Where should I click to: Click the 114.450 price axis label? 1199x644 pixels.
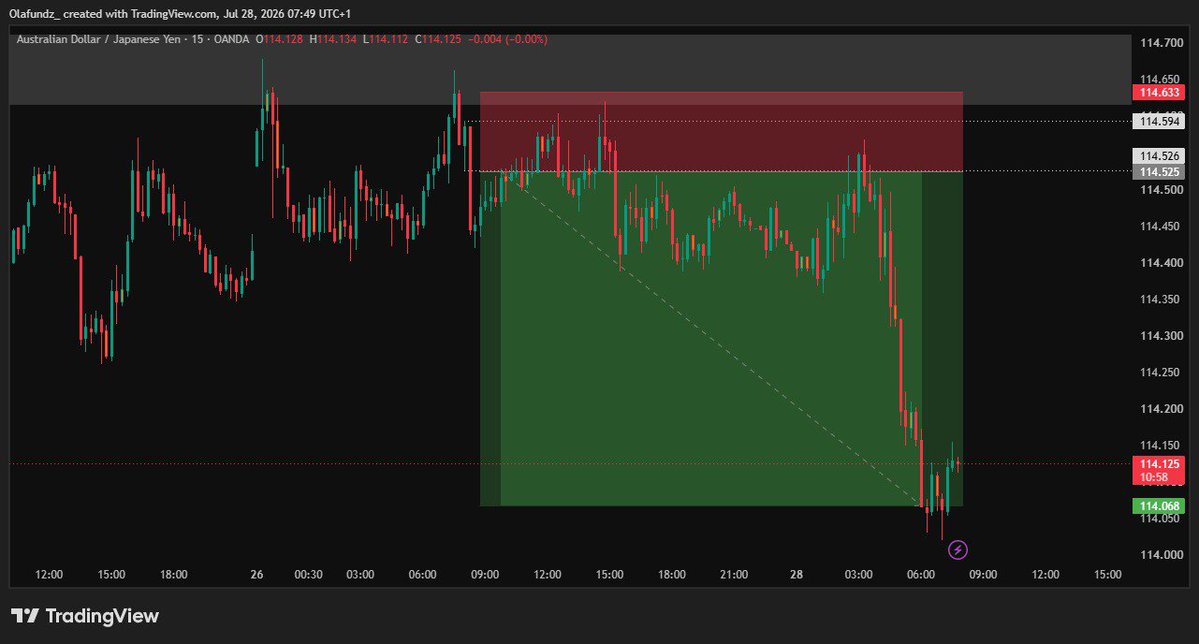click(x=1162, y=226)
